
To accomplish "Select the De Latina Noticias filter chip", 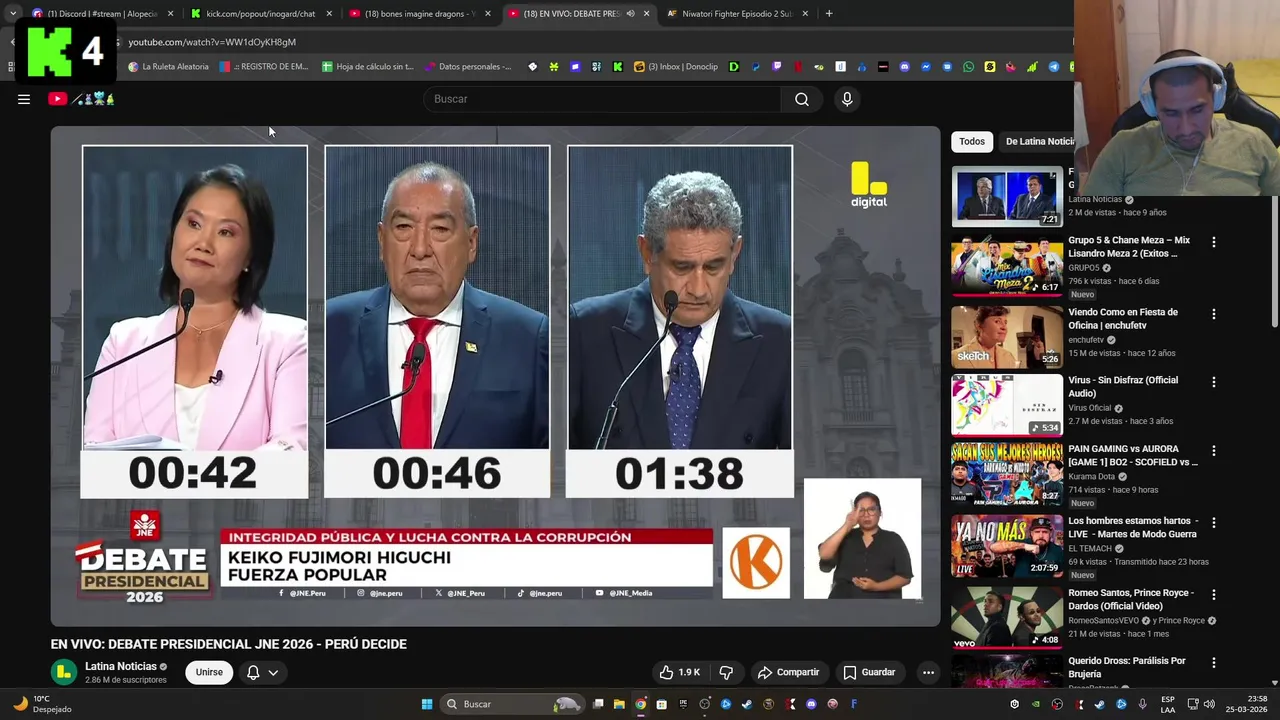I will [x=1038, y=141].
